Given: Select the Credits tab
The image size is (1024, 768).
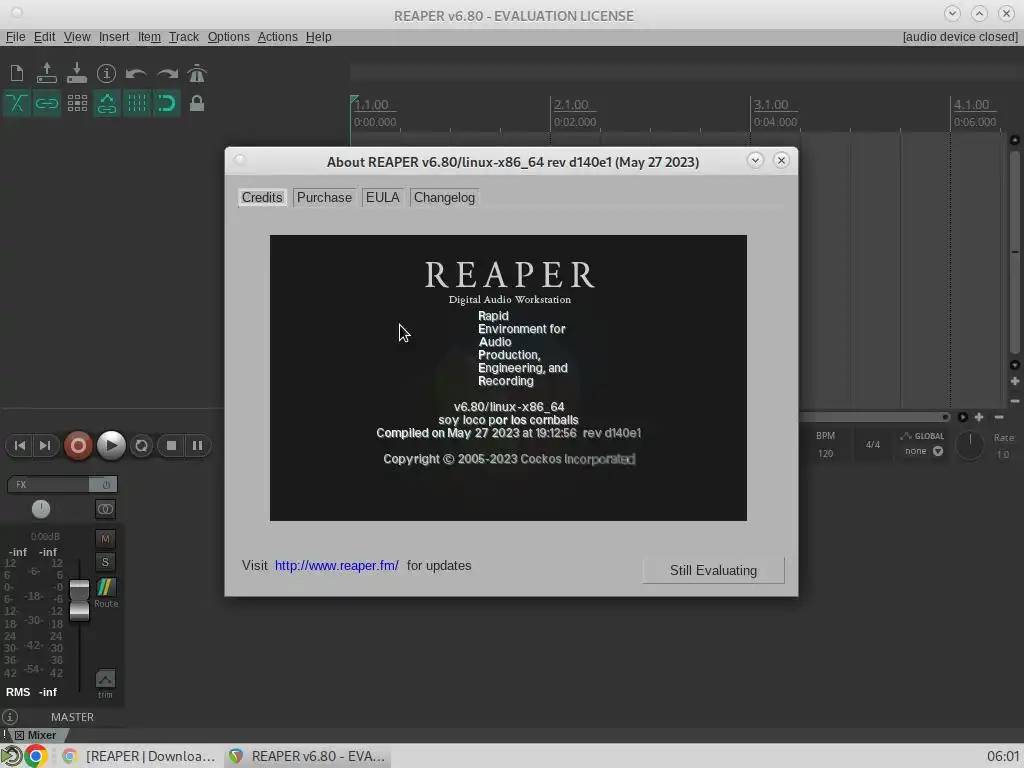Looking at the screenshot, I should (262, 197).
